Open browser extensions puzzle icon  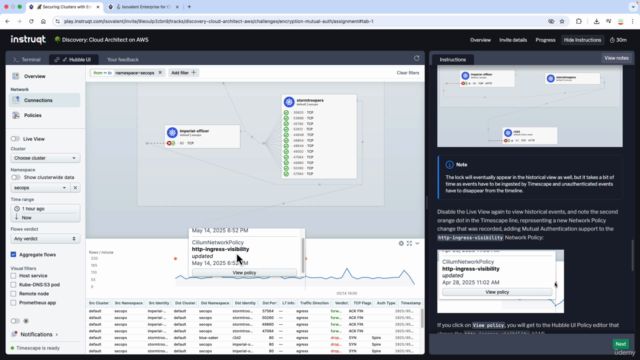[578, 21]
